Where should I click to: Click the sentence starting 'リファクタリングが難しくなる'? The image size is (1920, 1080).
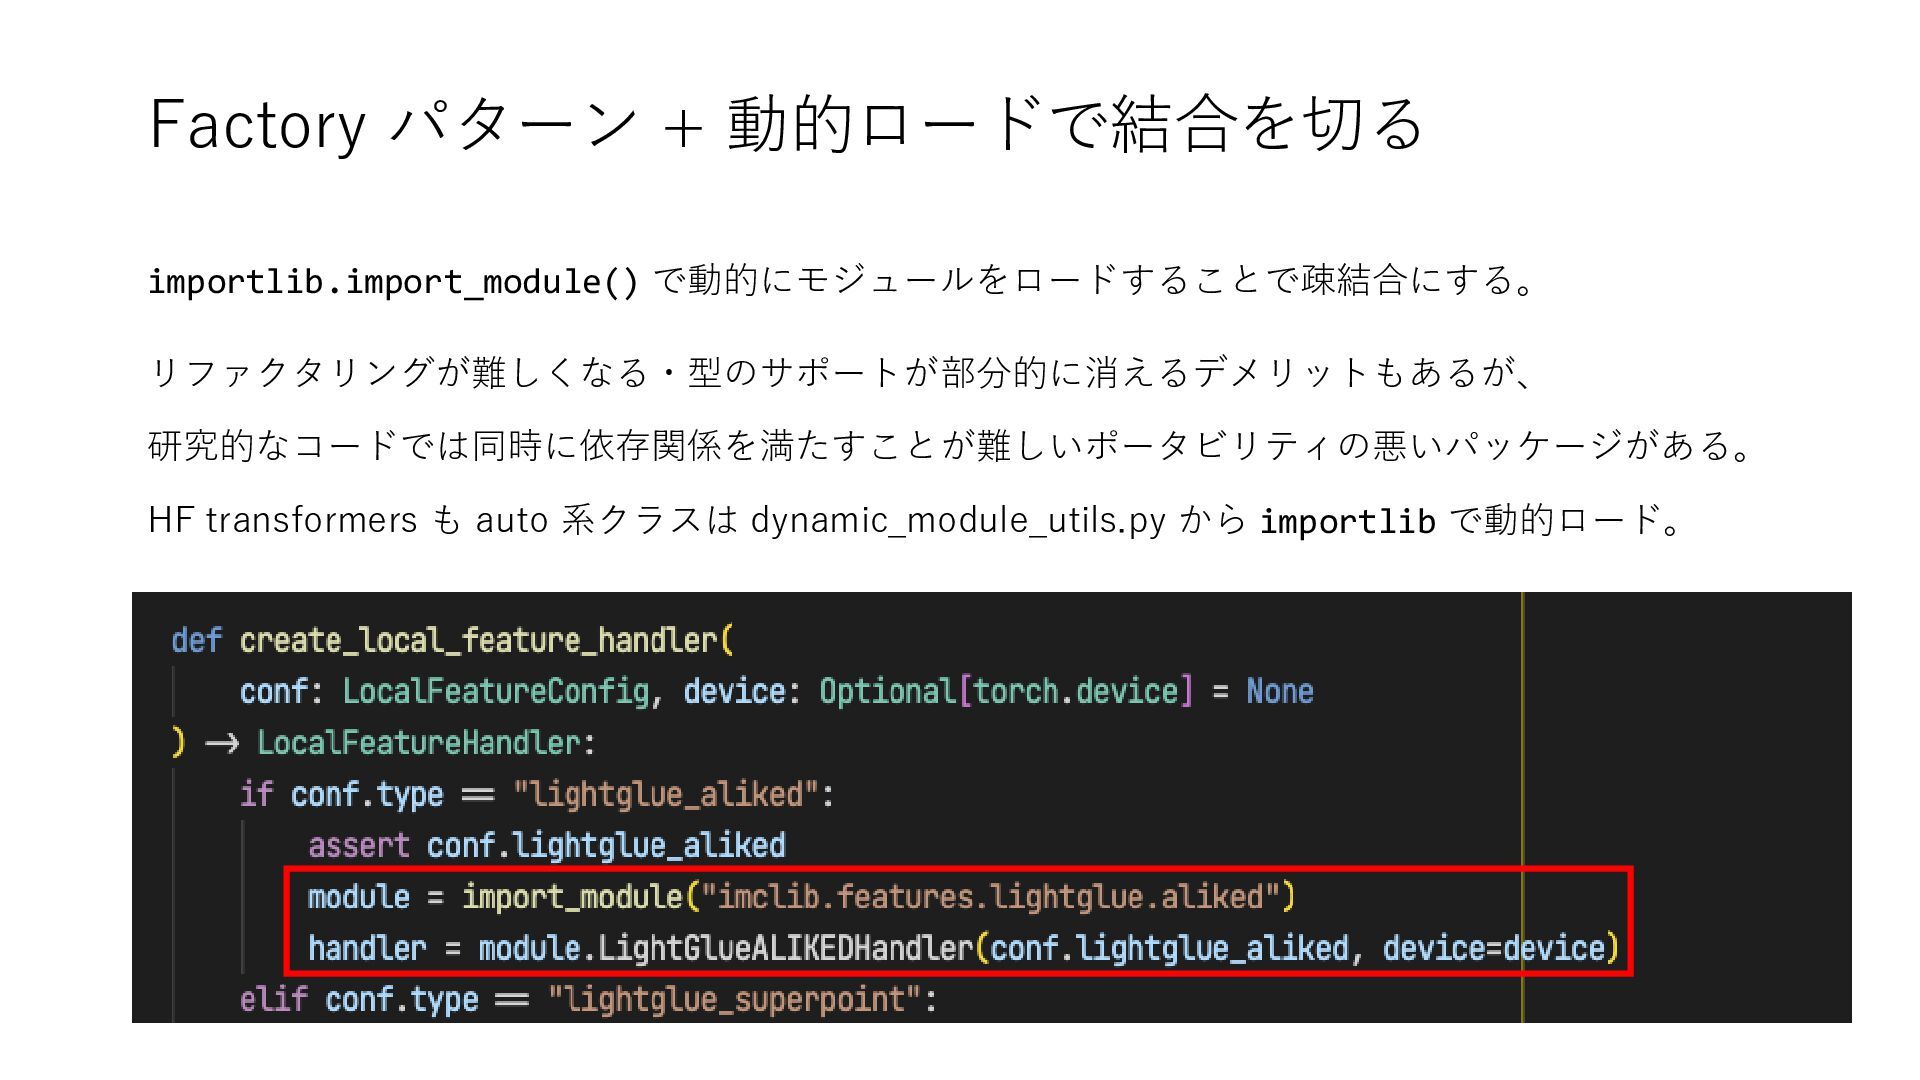coord(840,372)
